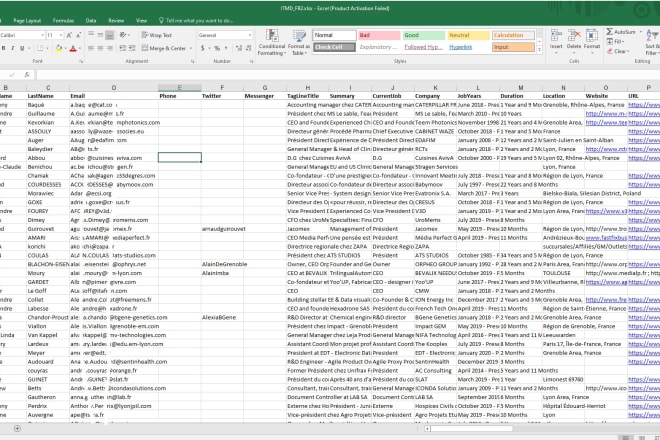Center text horizontally in cell

[100, 48]
